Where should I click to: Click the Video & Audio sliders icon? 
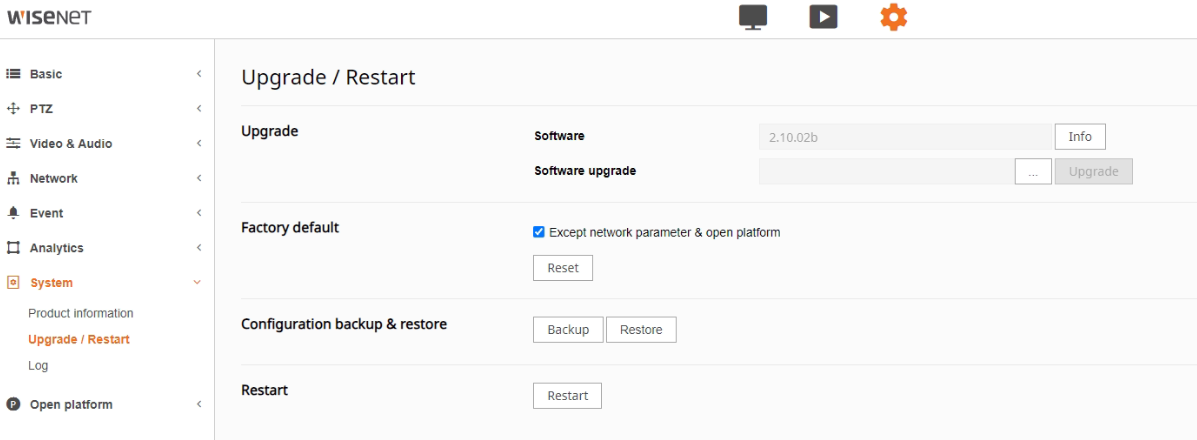pos(14,144)
